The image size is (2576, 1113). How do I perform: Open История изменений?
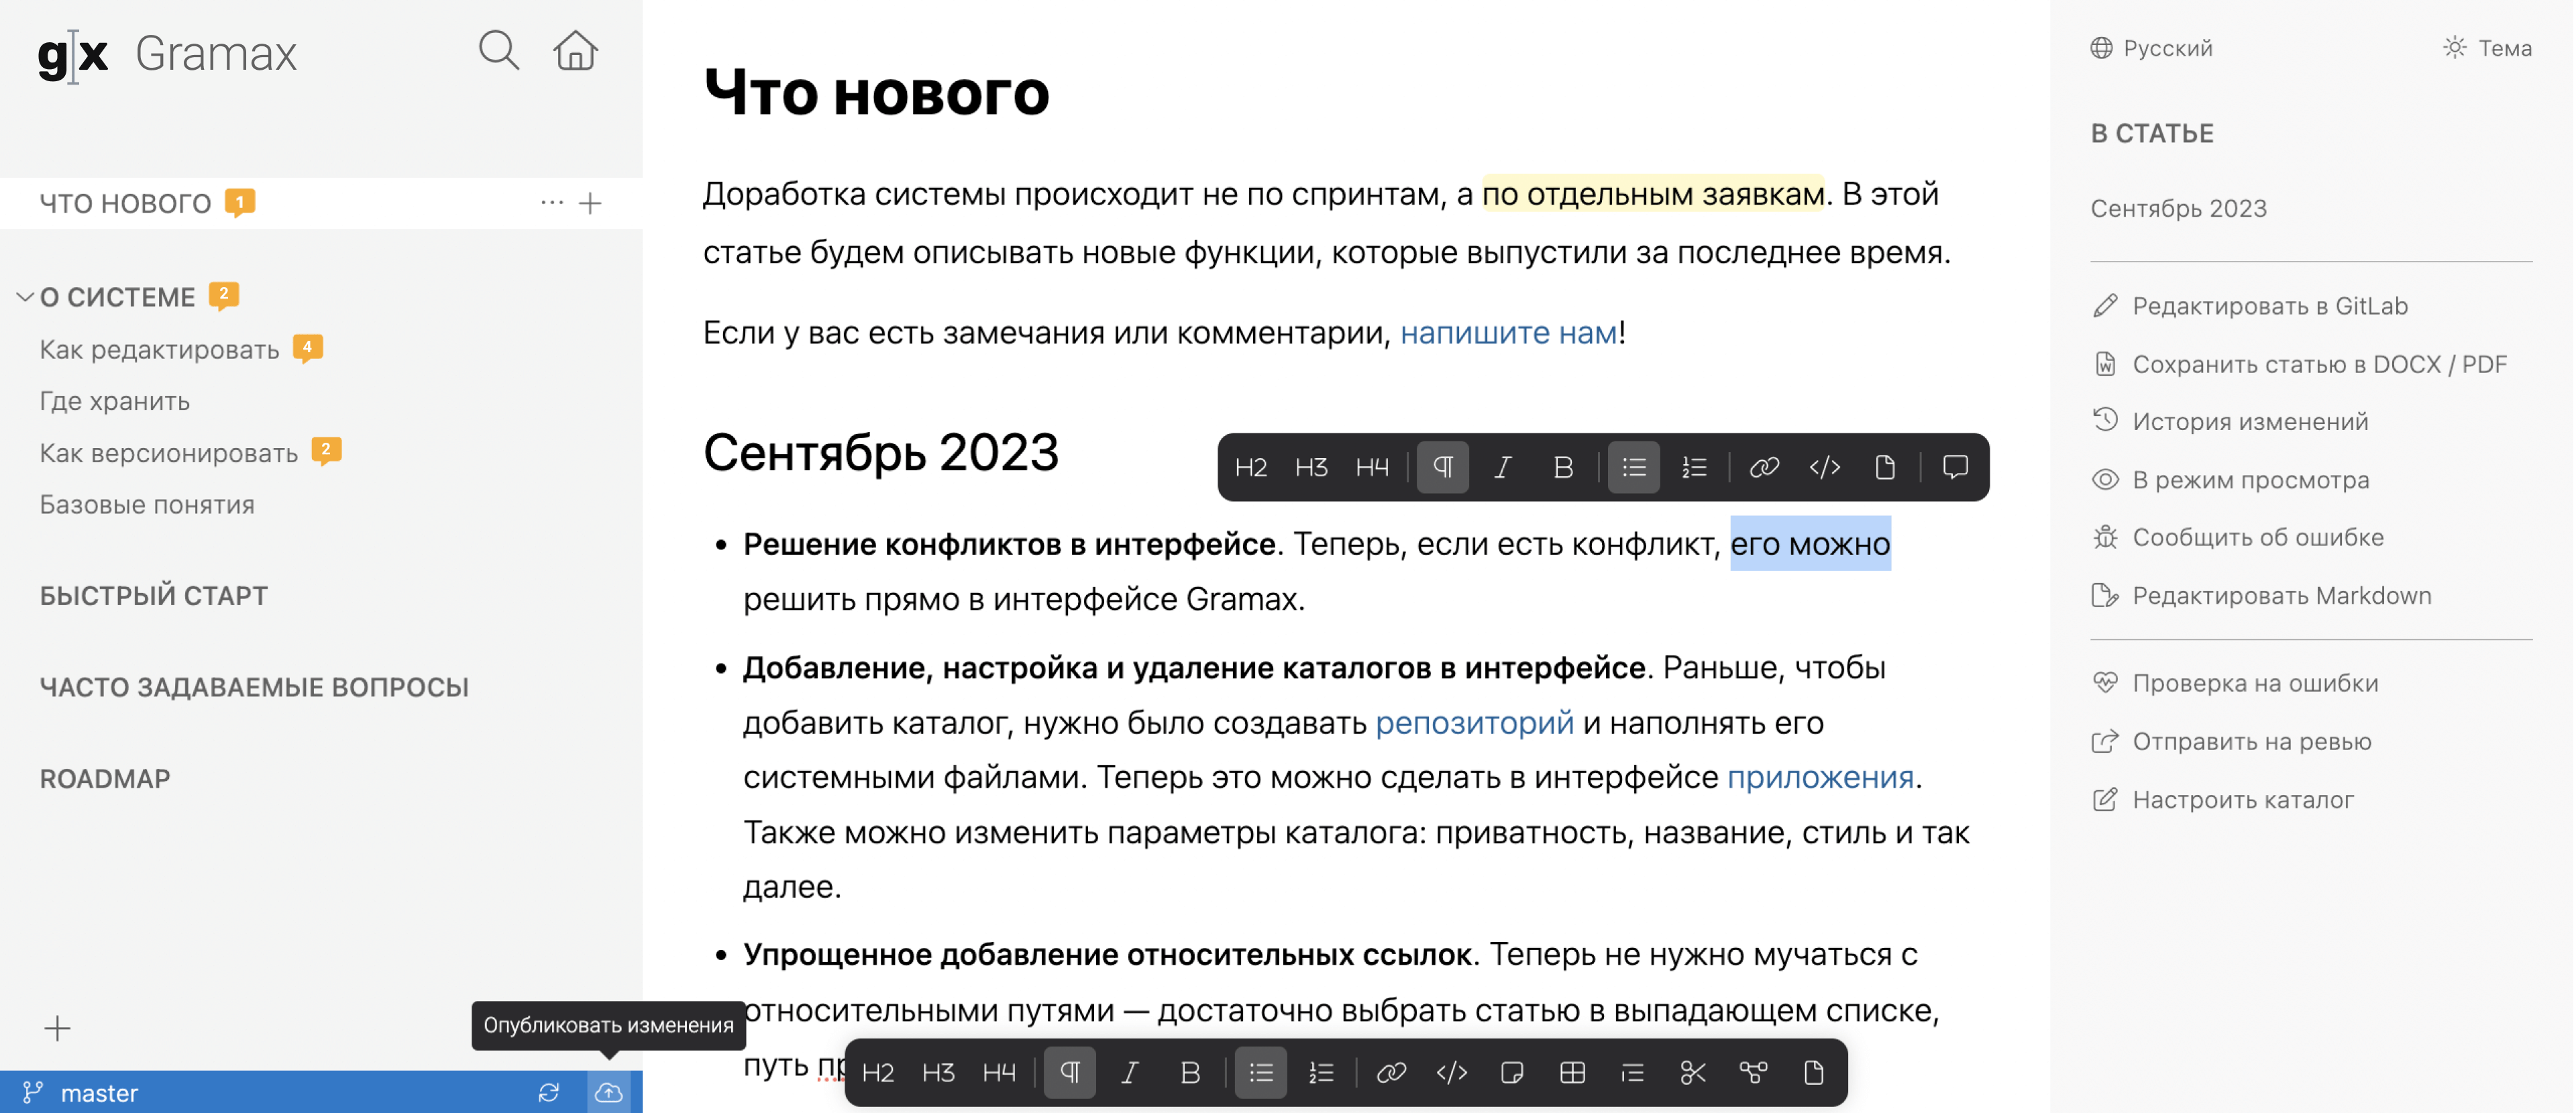[2230, 421]
